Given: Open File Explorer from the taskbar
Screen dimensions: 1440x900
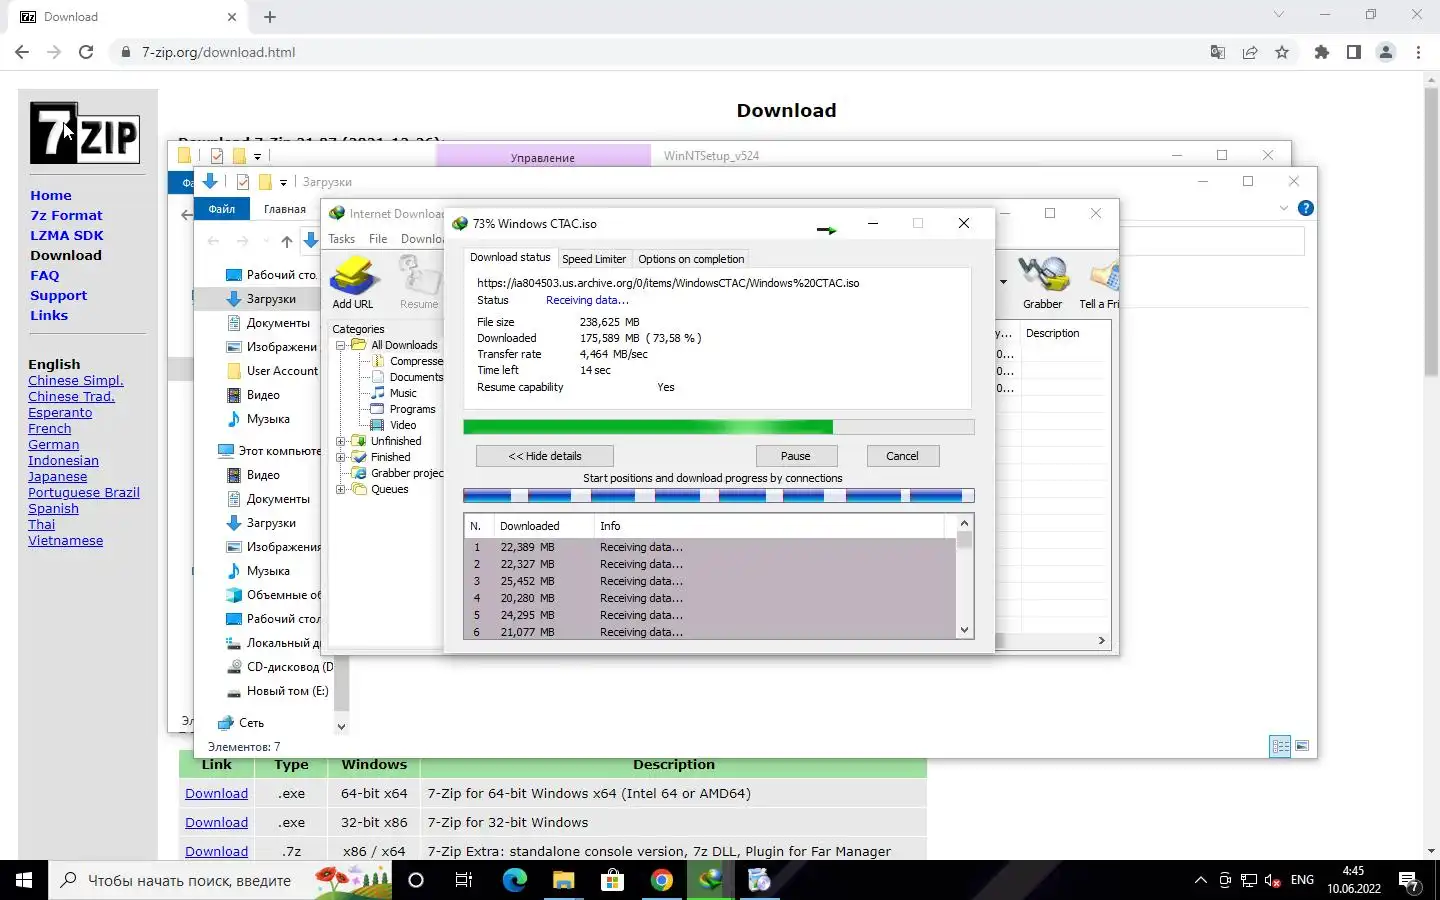Looking at the screenshot, I should (x=563, y=880).
